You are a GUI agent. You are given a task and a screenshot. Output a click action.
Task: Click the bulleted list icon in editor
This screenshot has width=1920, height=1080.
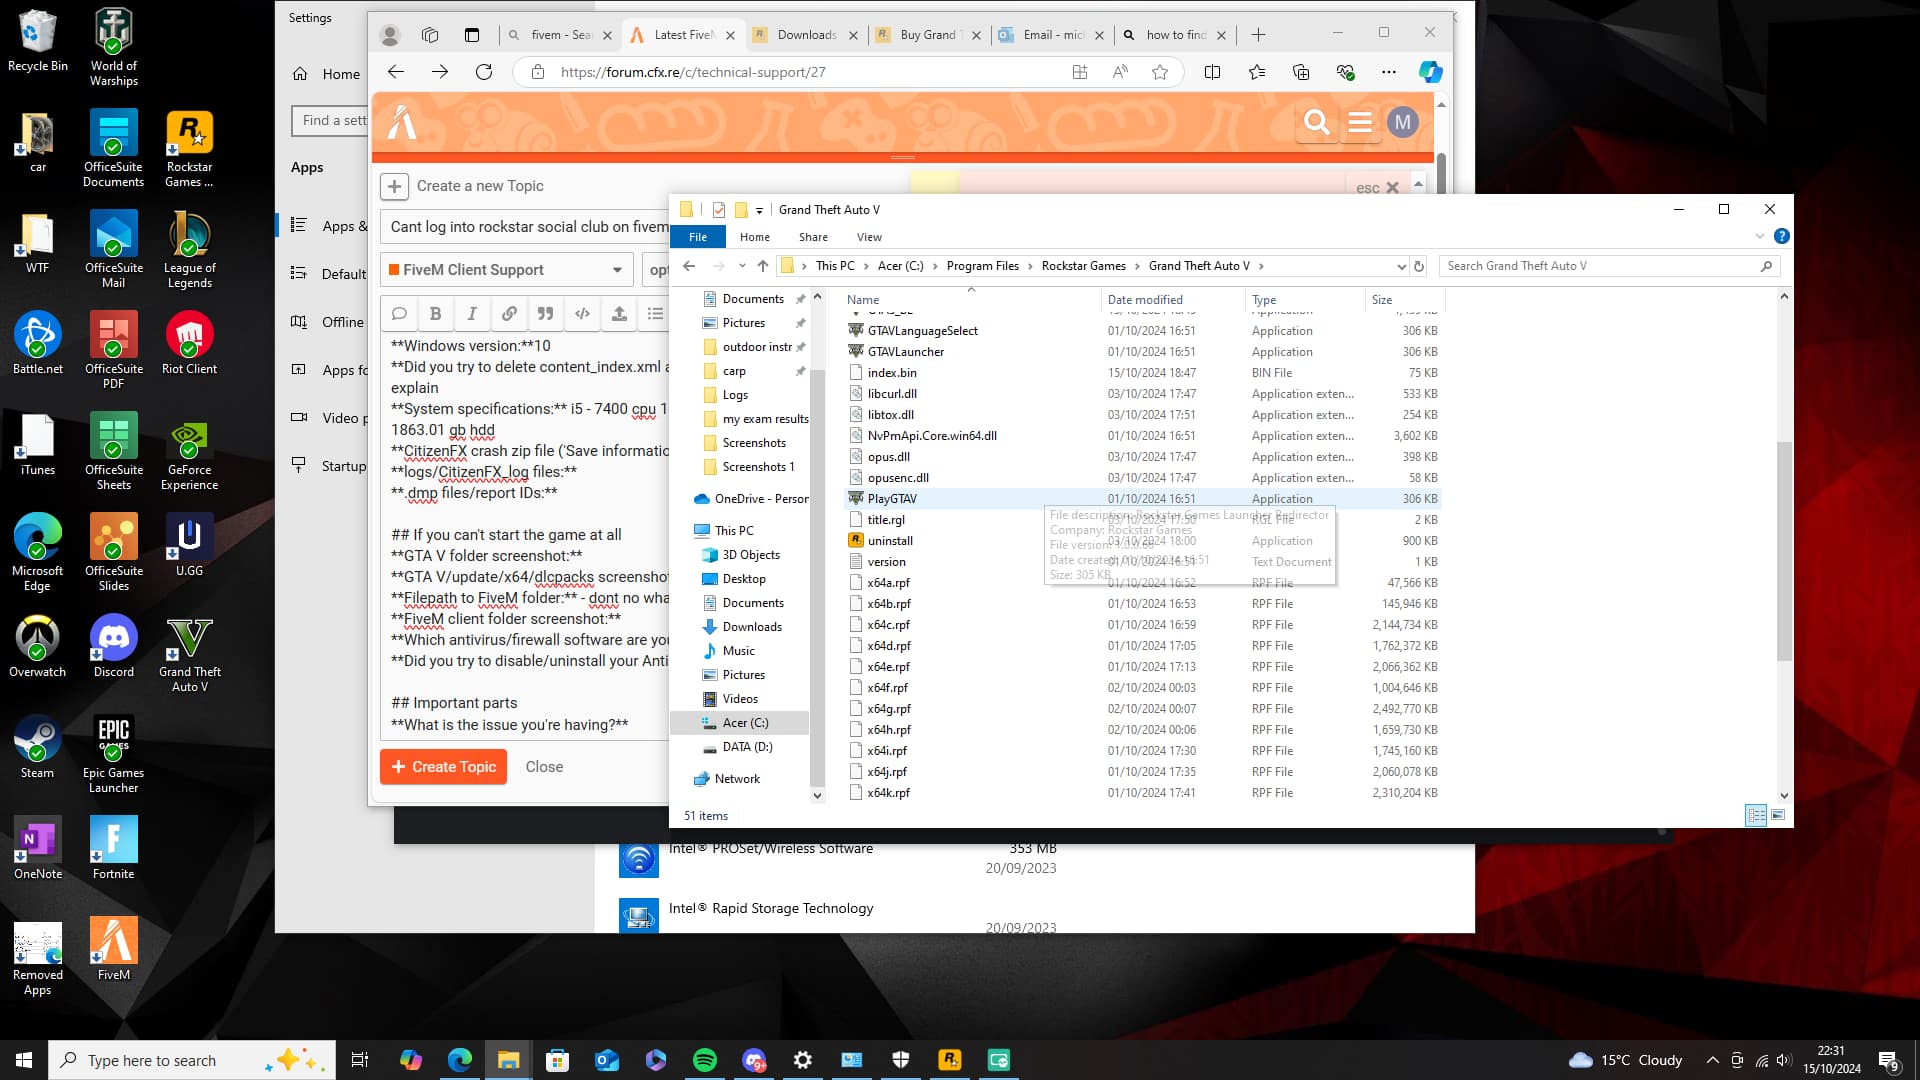pyautogui.click(x=655, y=314)
